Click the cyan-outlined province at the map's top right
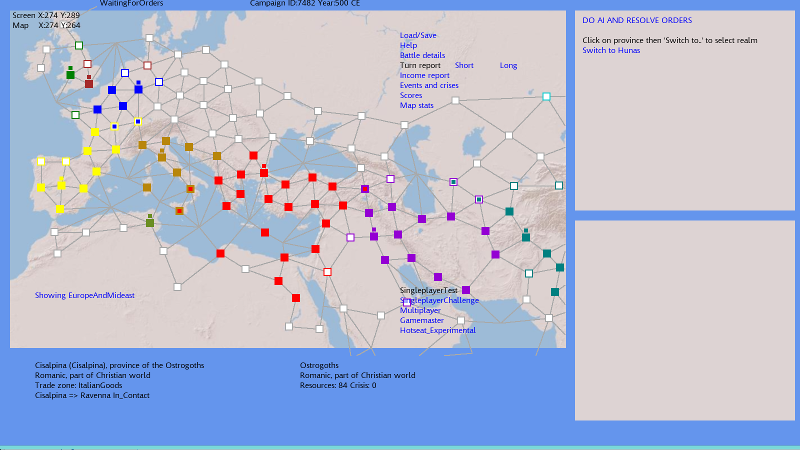The image size is (800, 450). pyautogui.click(x=546, y=97)
